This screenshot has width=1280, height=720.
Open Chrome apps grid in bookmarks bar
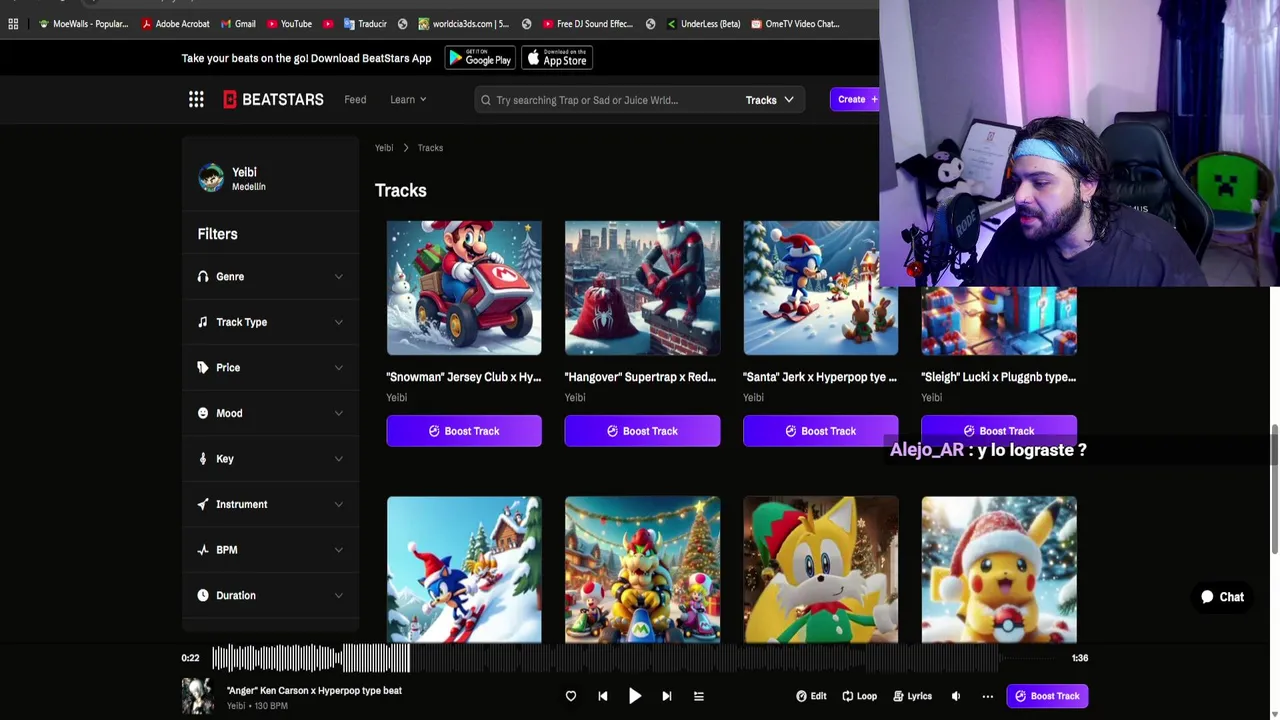(x=13, y=24)
